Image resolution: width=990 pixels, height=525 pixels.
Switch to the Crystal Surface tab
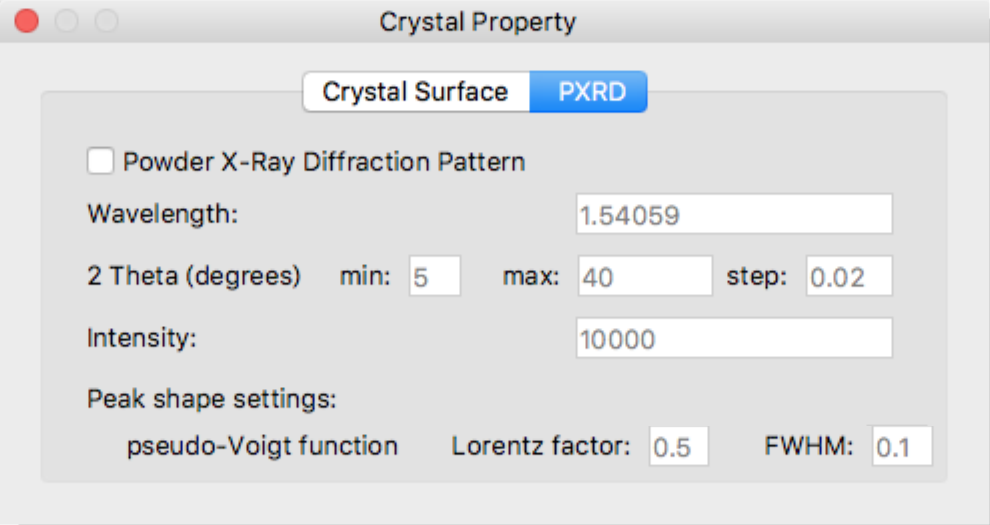point(415,93)
